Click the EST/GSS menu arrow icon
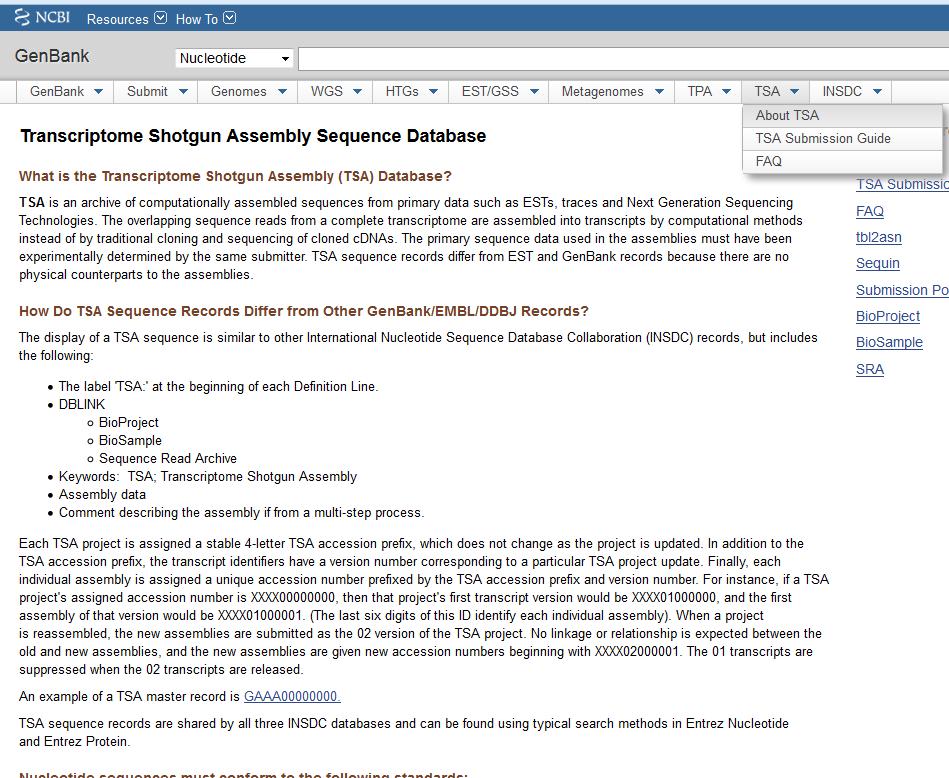Screen dimensions: 949x778 (x=534, y=92)
